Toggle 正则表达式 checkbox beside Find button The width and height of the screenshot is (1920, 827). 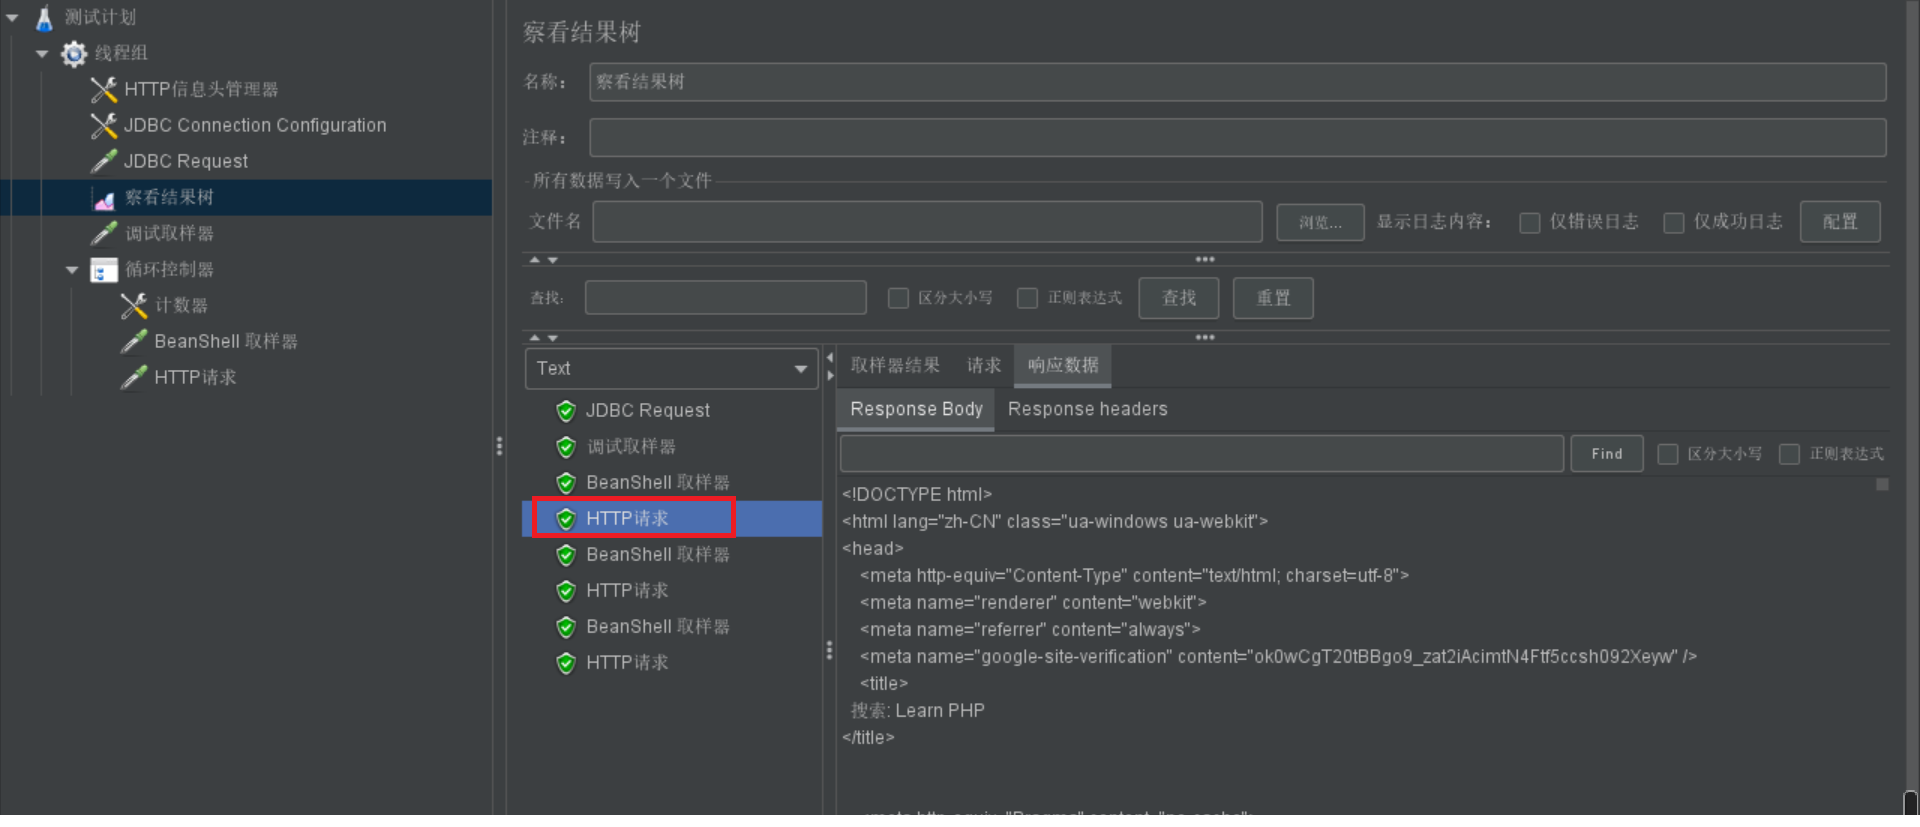1789,454
